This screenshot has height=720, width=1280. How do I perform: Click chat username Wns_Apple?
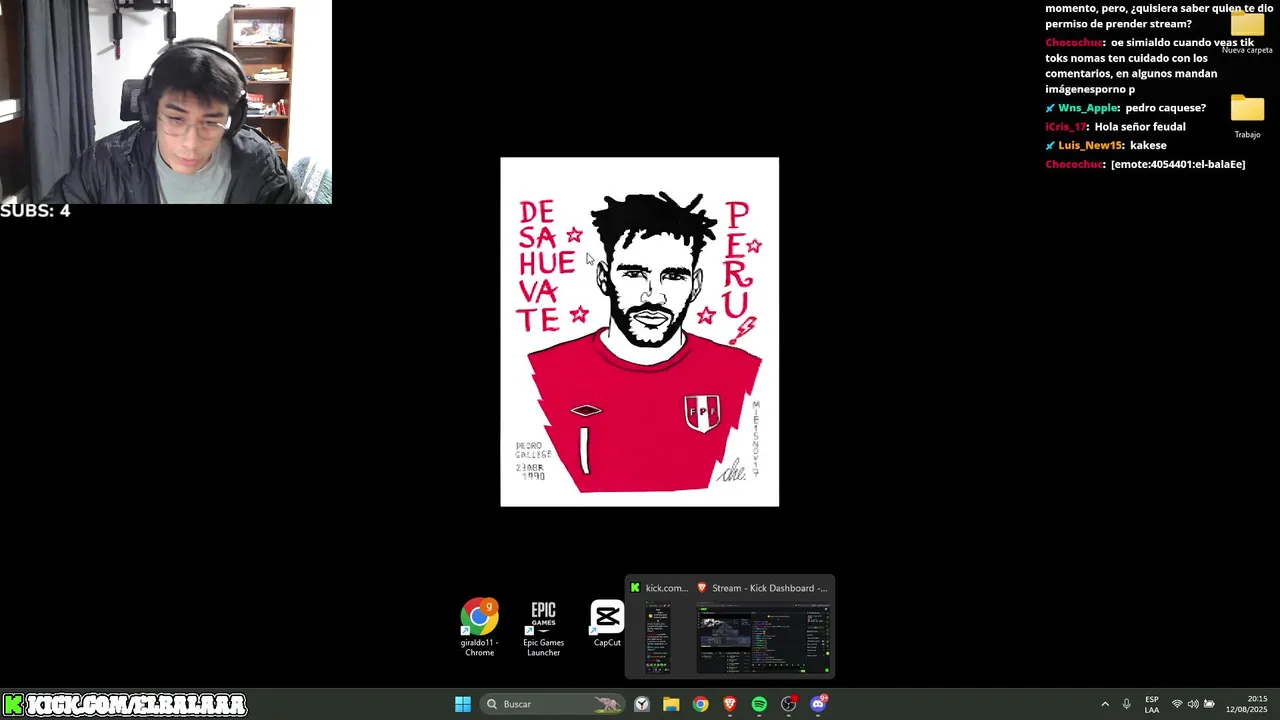[x=1088, y=108]
